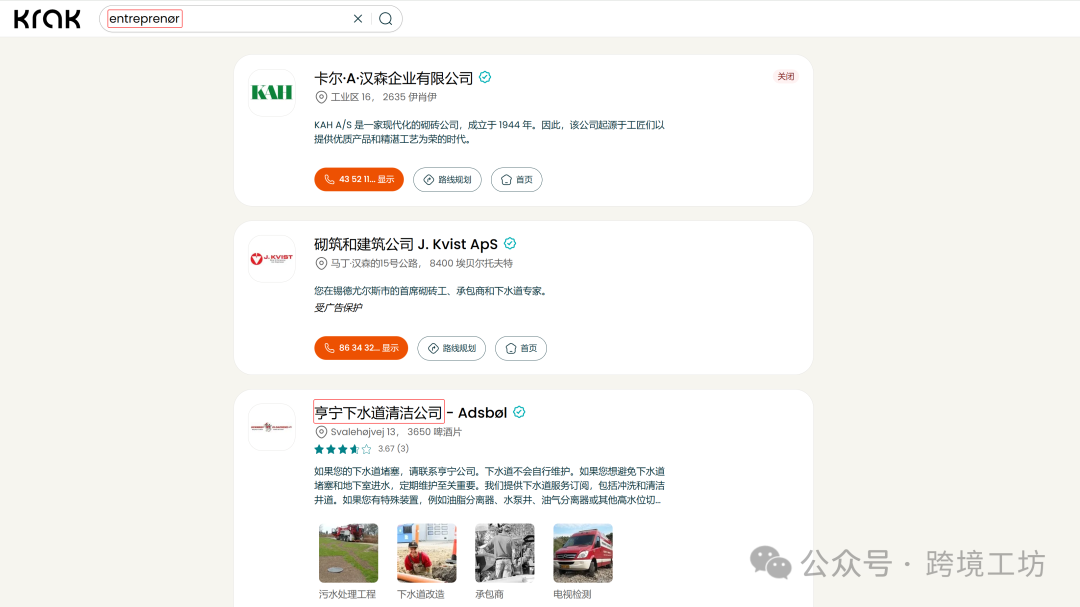The height and width of the screenshot is (607, 1080).
Task: Click the Krak logo
Action: pyautogui.click(x=47, y=18)
